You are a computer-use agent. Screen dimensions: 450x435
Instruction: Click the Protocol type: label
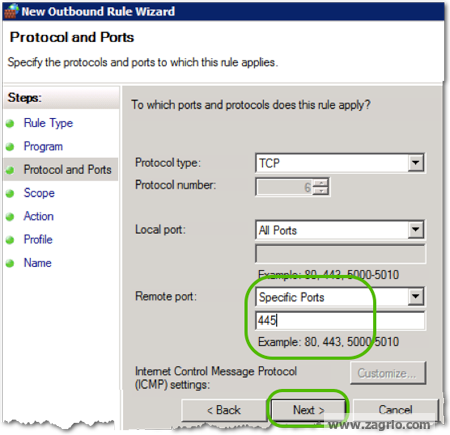pyautogui.click(x=168, y=163)
